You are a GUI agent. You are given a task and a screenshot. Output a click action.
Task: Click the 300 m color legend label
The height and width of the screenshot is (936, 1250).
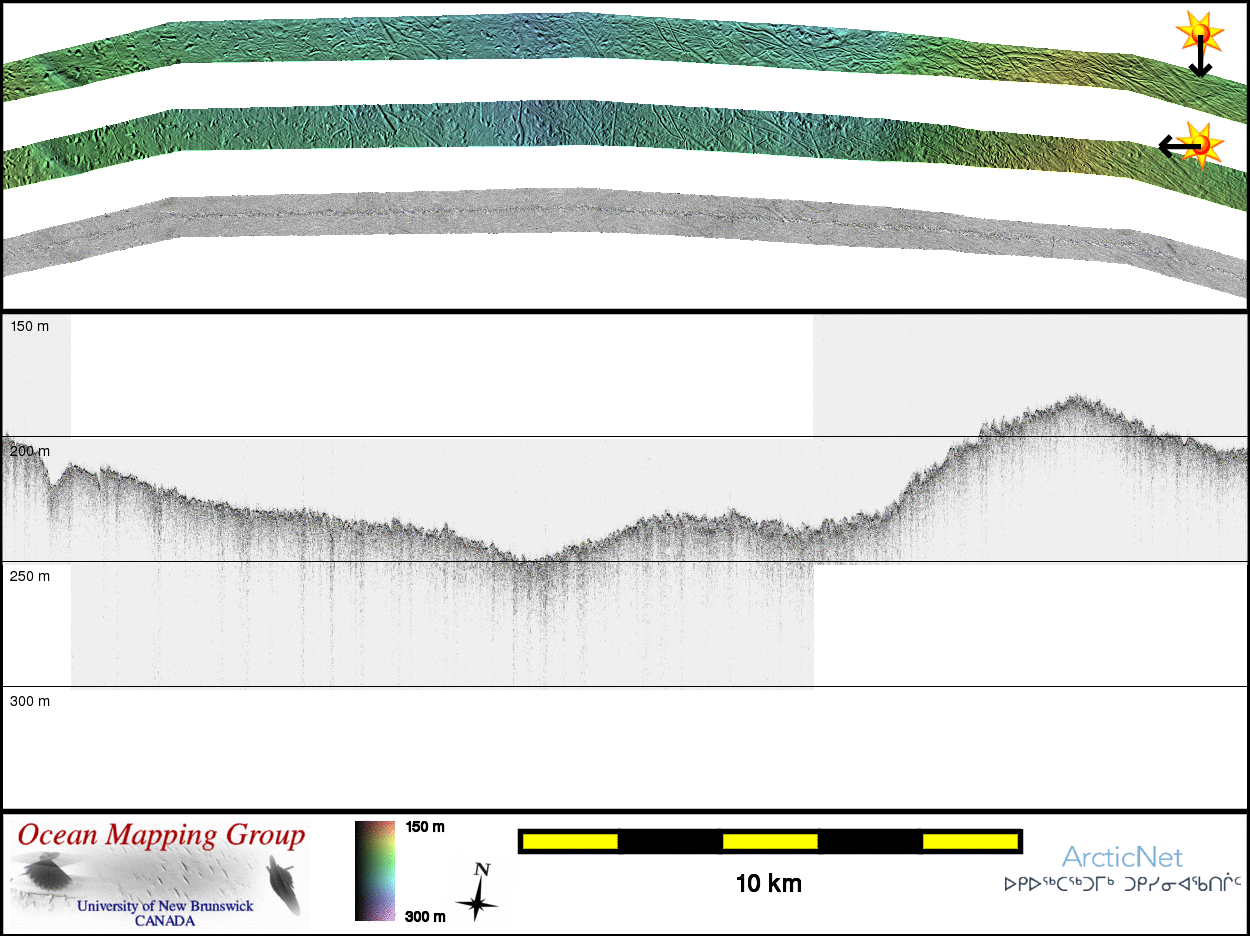425,915
